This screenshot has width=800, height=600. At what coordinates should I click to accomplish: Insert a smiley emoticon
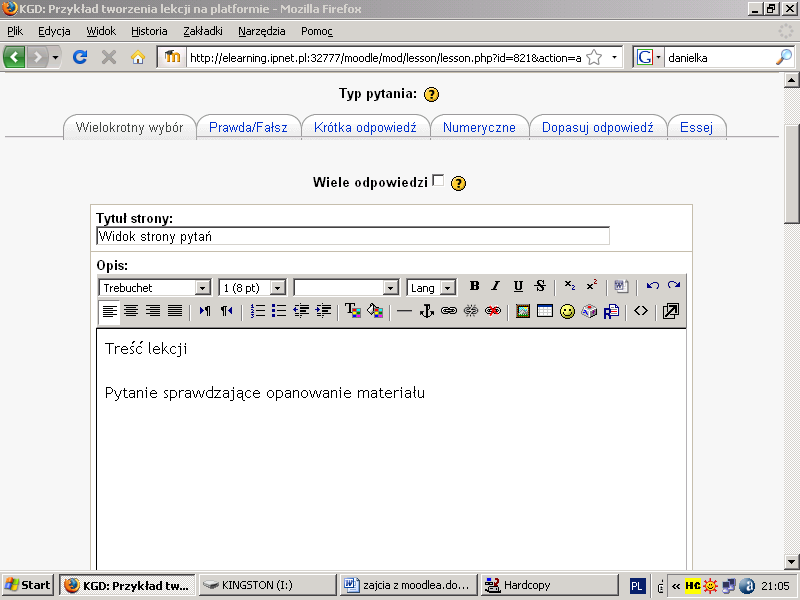(x=567, y=311)
